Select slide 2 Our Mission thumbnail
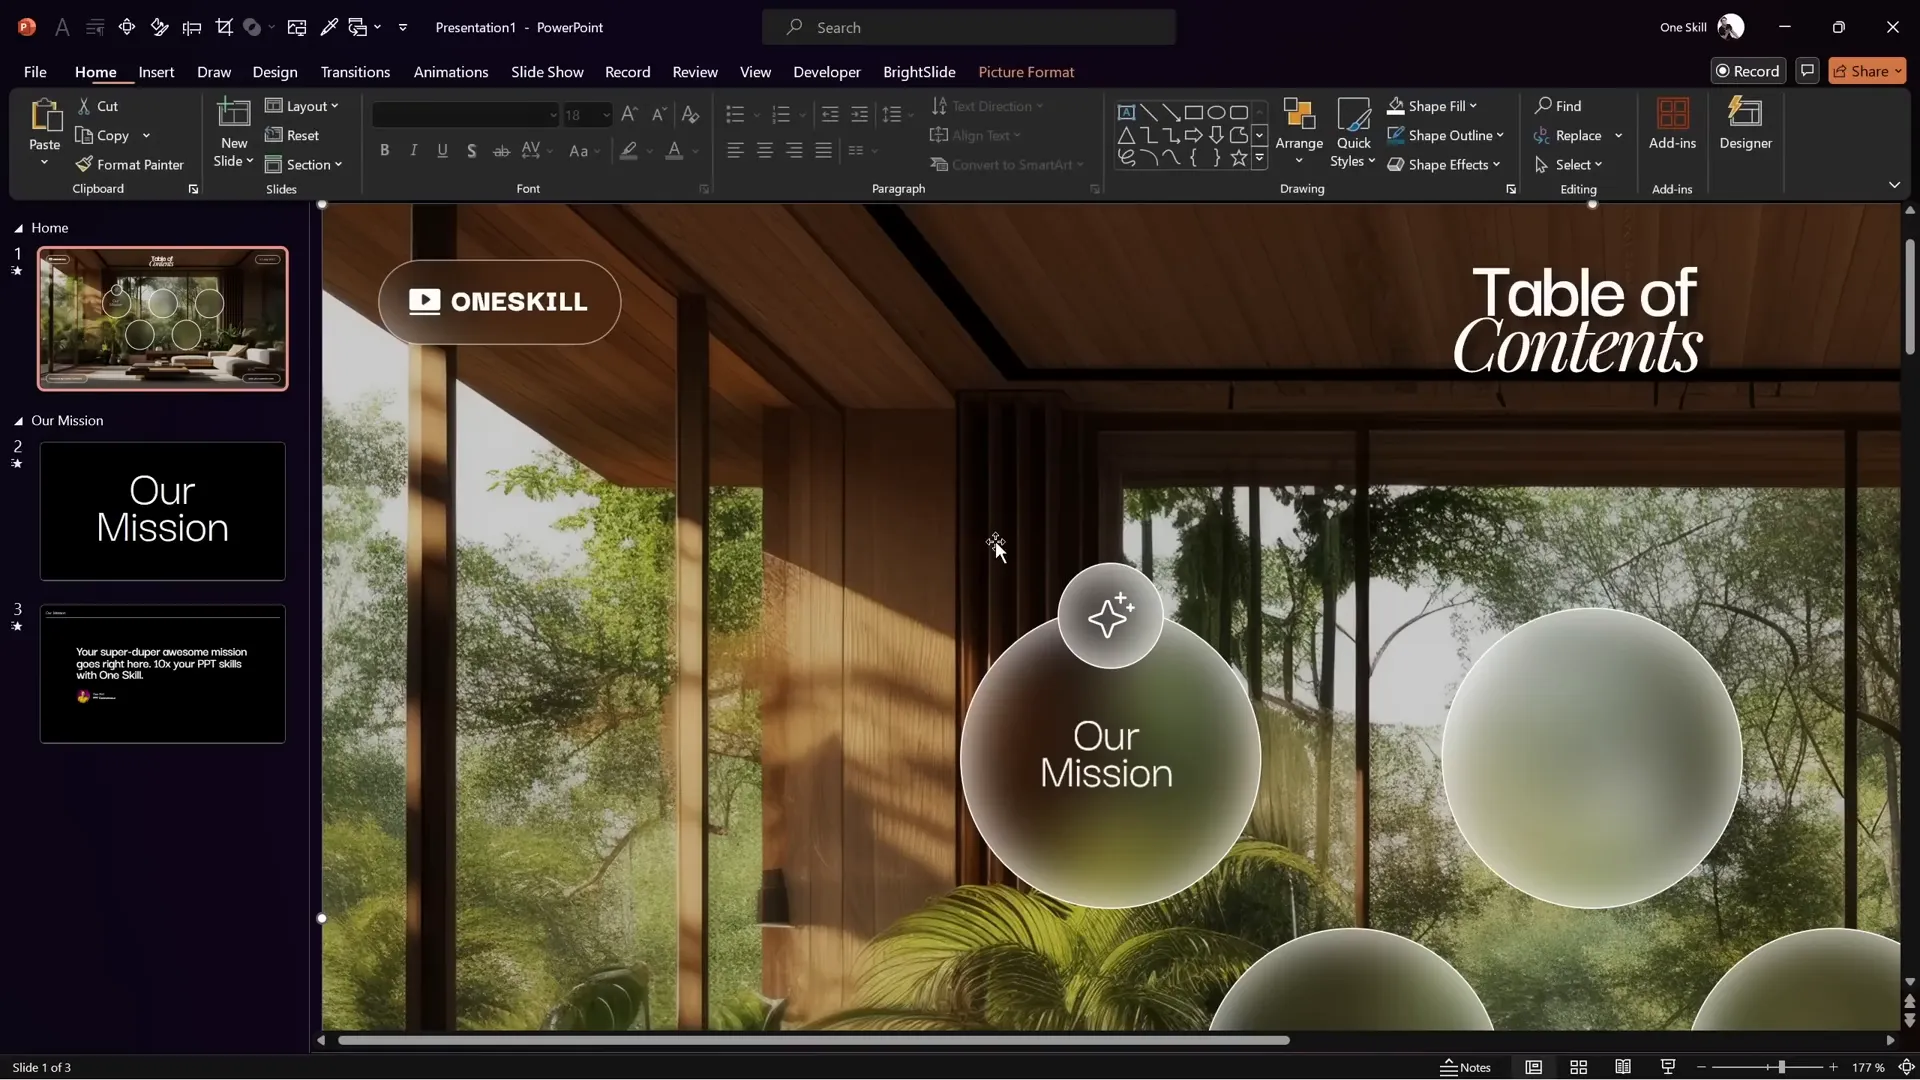1920x1080 pixels. point(163,511)
